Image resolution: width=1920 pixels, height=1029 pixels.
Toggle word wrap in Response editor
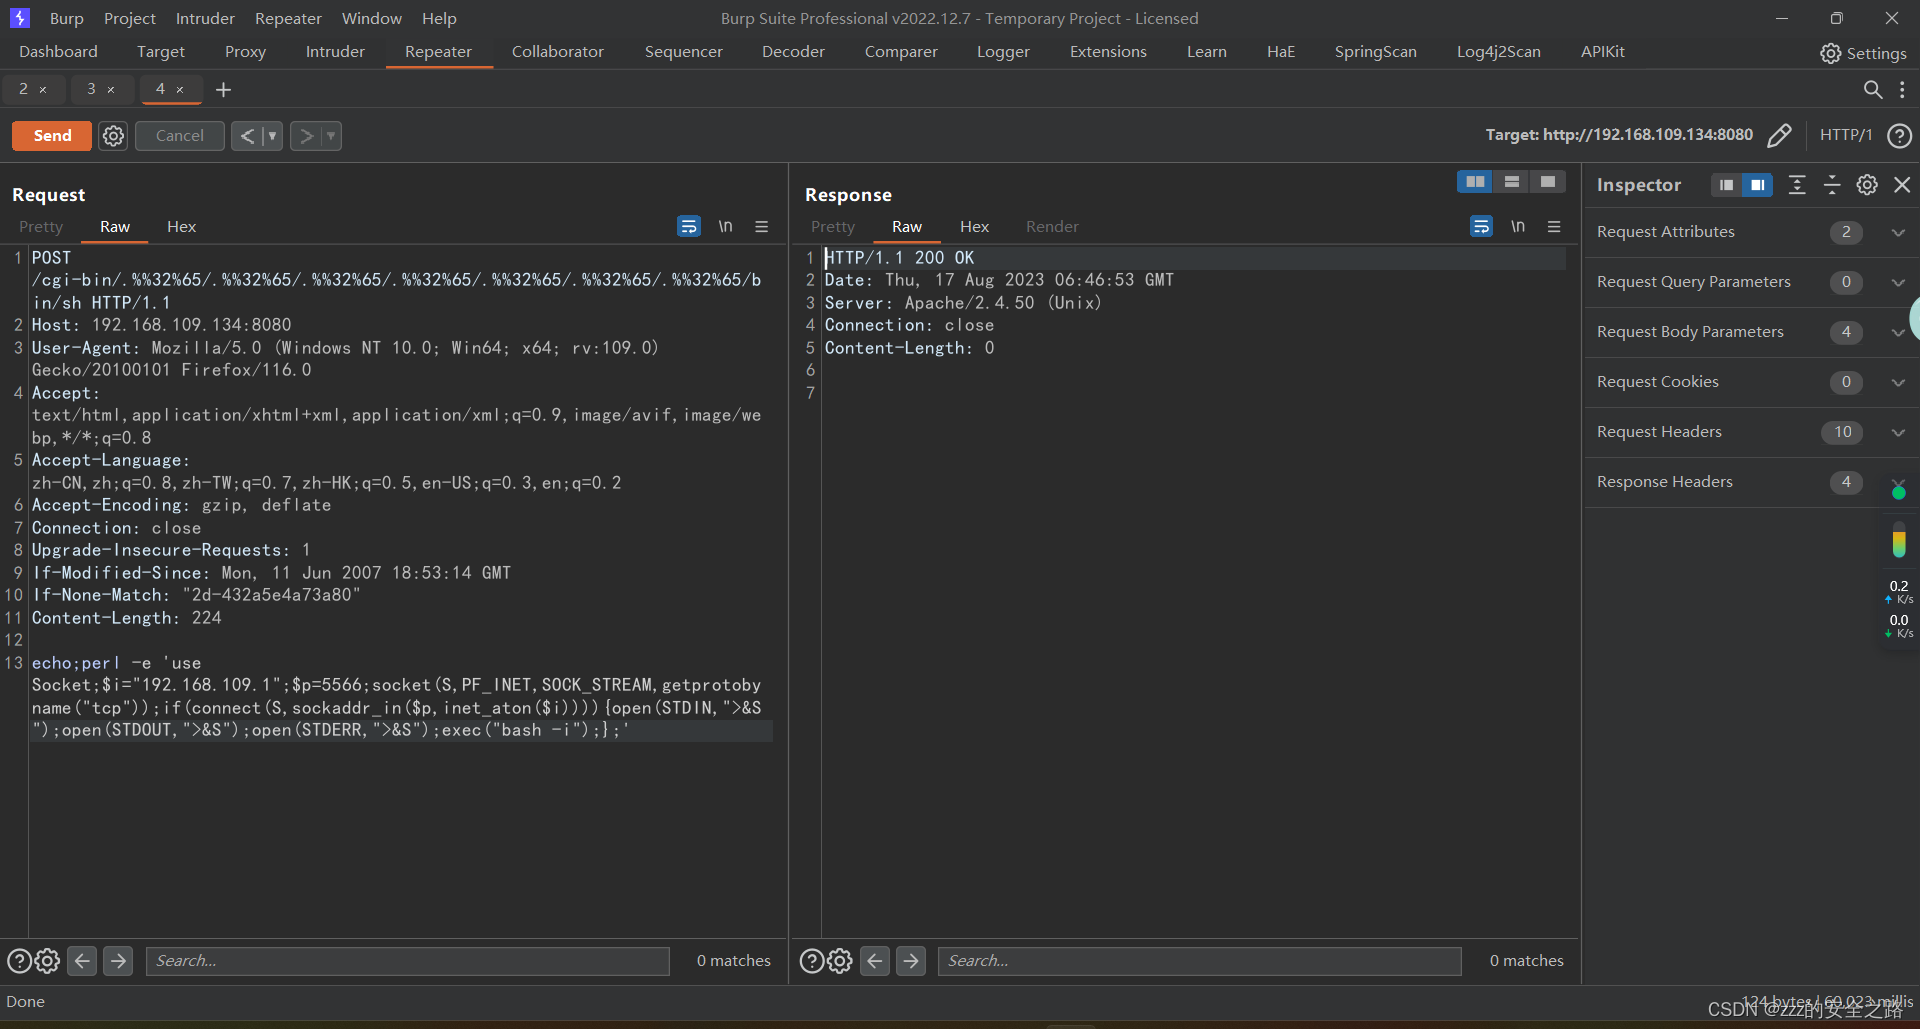pos(1481,227)
